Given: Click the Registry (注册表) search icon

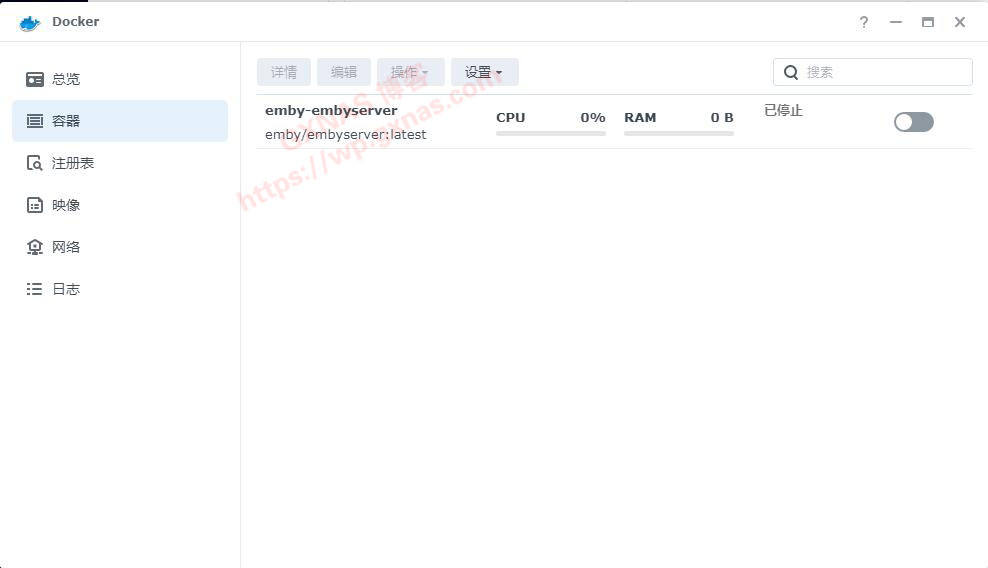Looking at the screenshot, I should 35,163.
